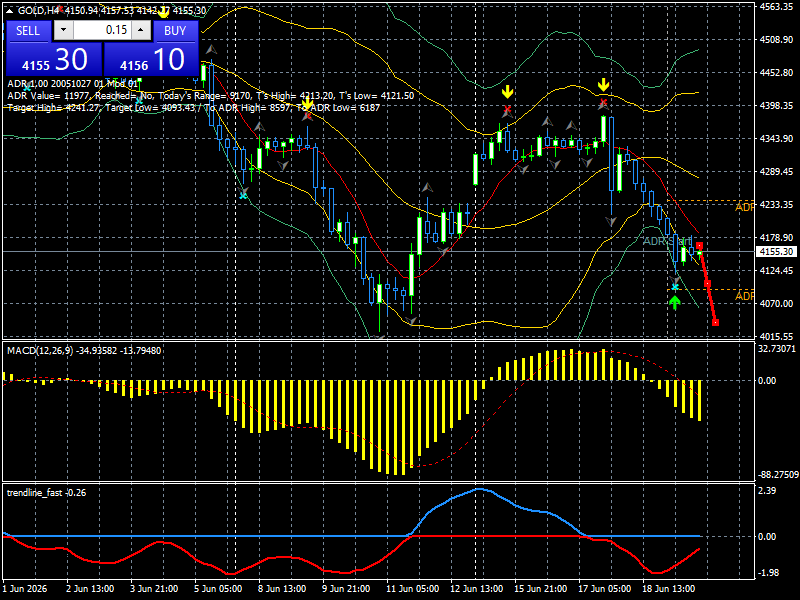The height and width of the screenshot is (600, 800).
Task: Click the cyan cross marker near 5 Jun
Action: click(243, 195)
